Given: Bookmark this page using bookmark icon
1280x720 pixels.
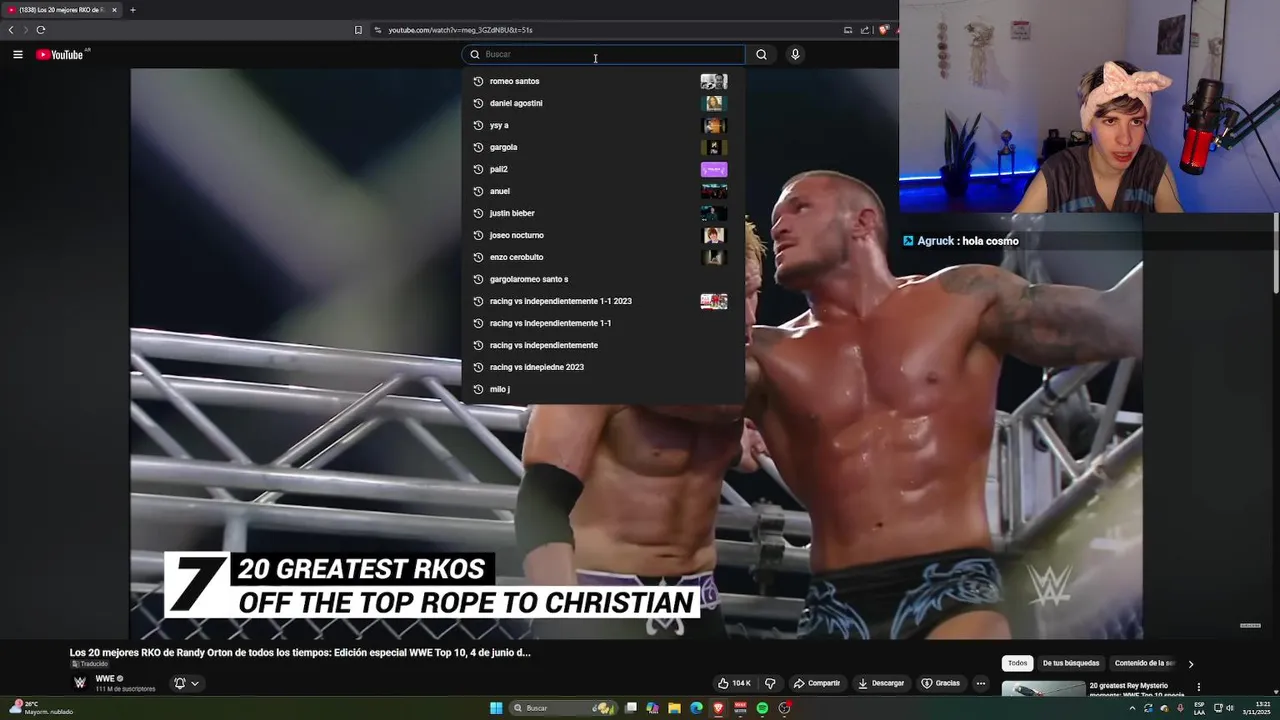Looking at the screenshot, I should click(x=358, y=30).
